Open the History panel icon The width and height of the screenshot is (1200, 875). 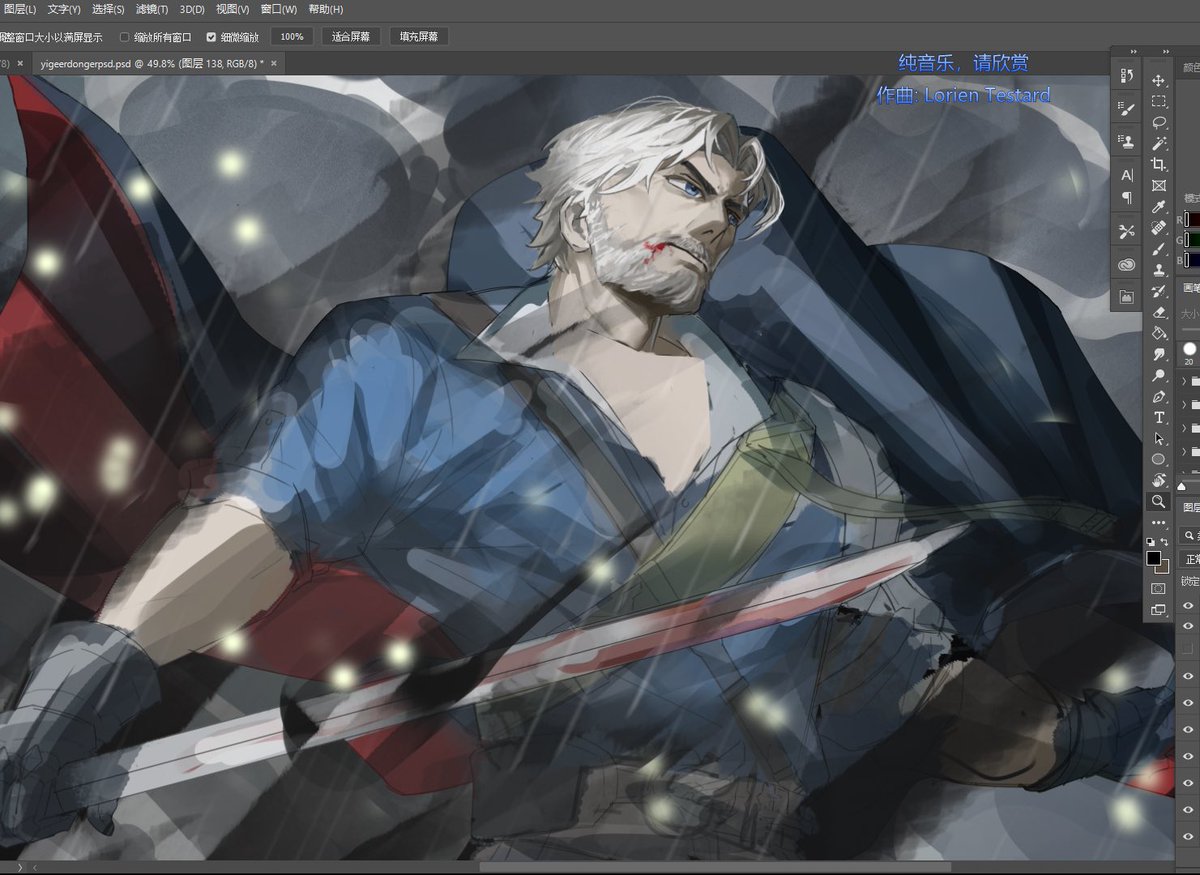[1127, 77]
